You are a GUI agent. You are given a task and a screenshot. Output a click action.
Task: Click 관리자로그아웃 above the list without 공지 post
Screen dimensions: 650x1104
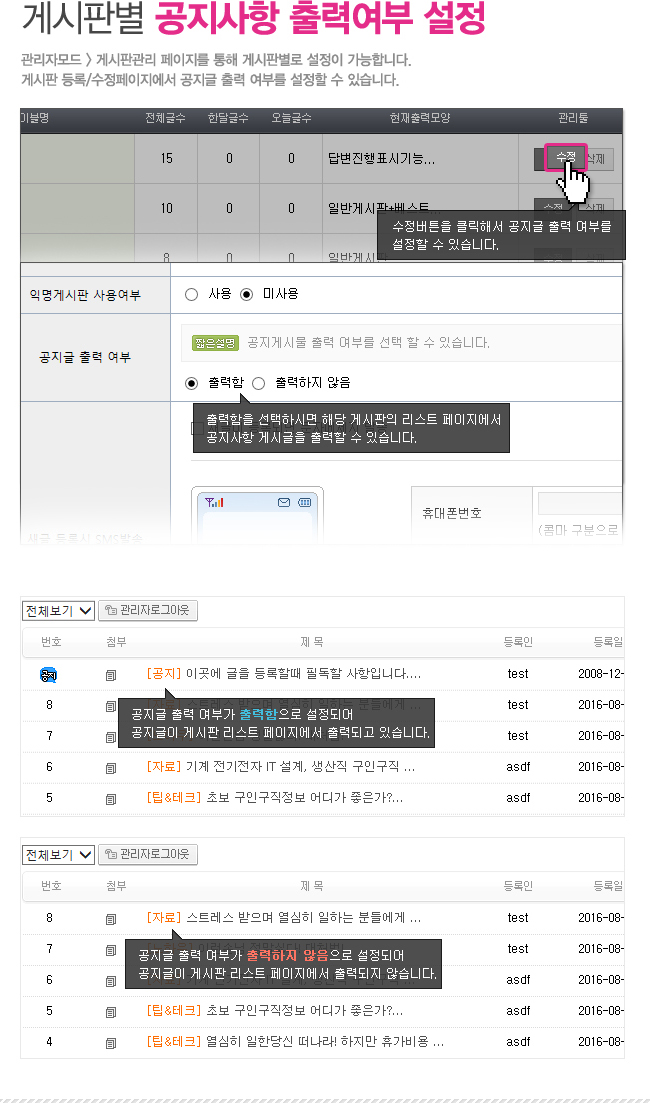[x=148, y=855]
